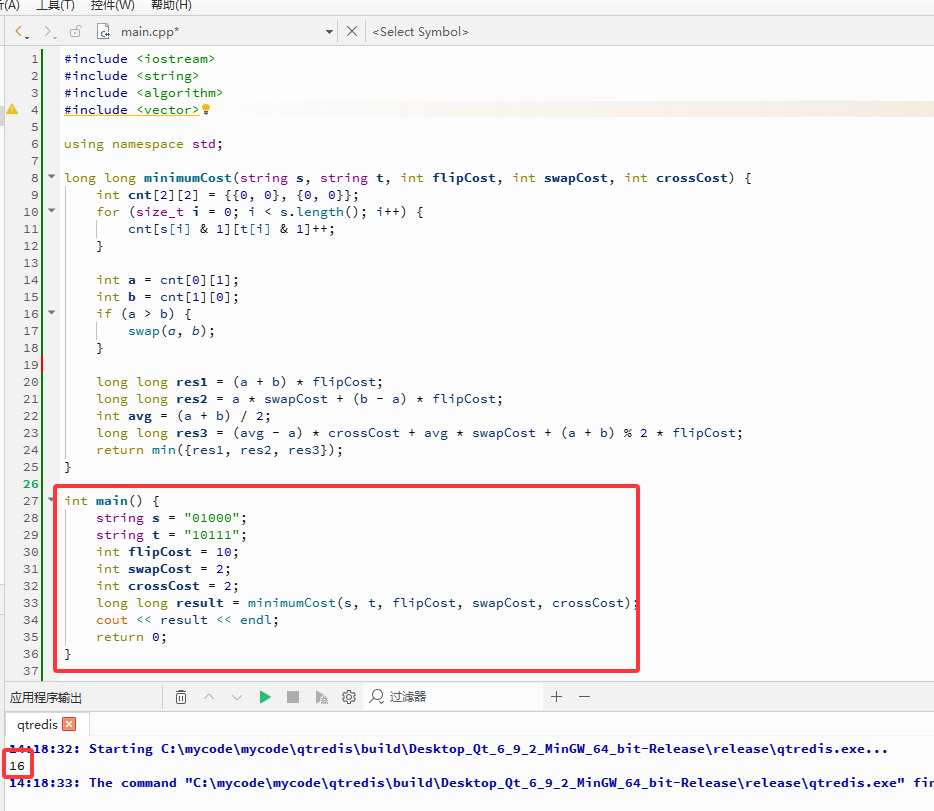
Task: Close the qtredis output tab
Action: tap(69, 724)
